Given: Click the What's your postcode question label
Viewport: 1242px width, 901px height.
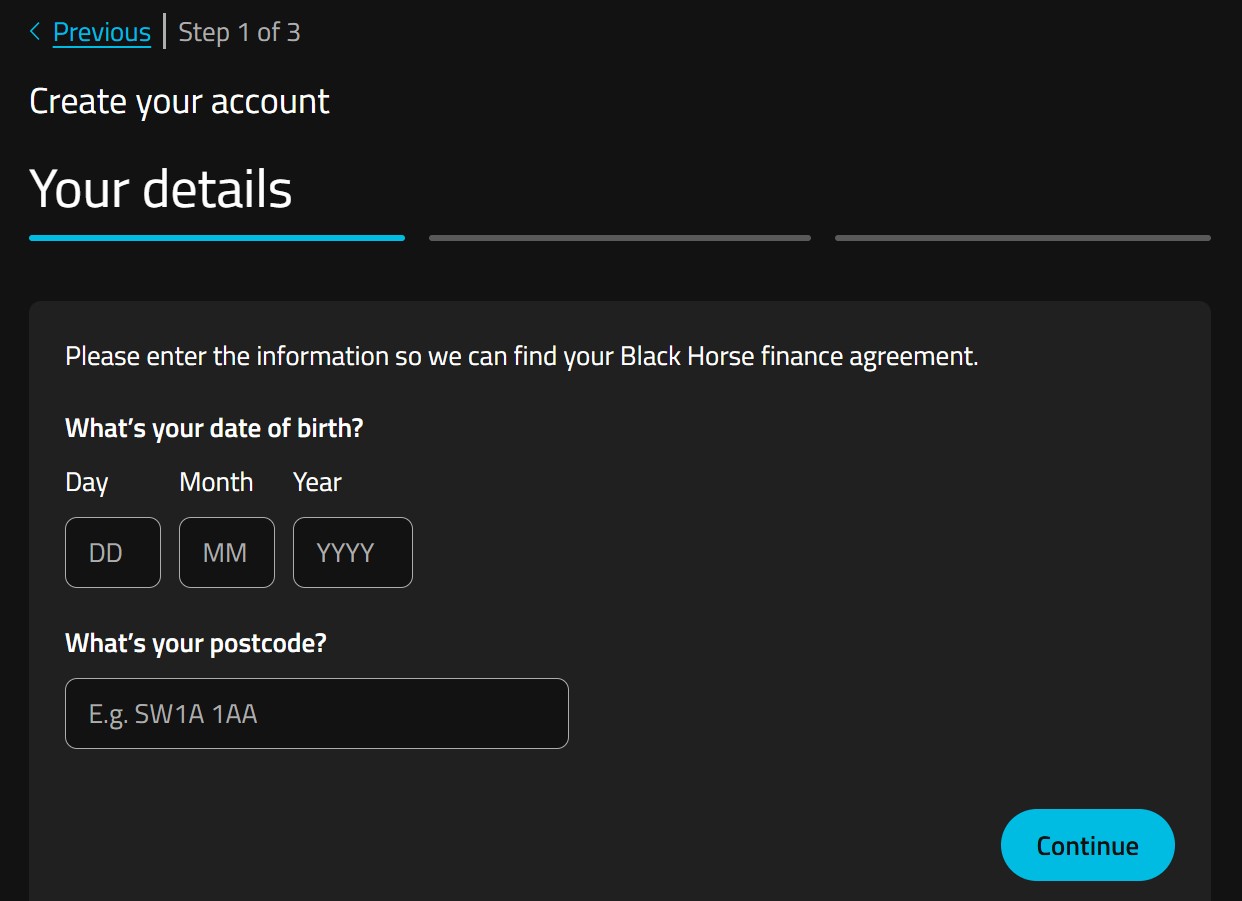Looking at the screenshot, I should coord(196,643).
